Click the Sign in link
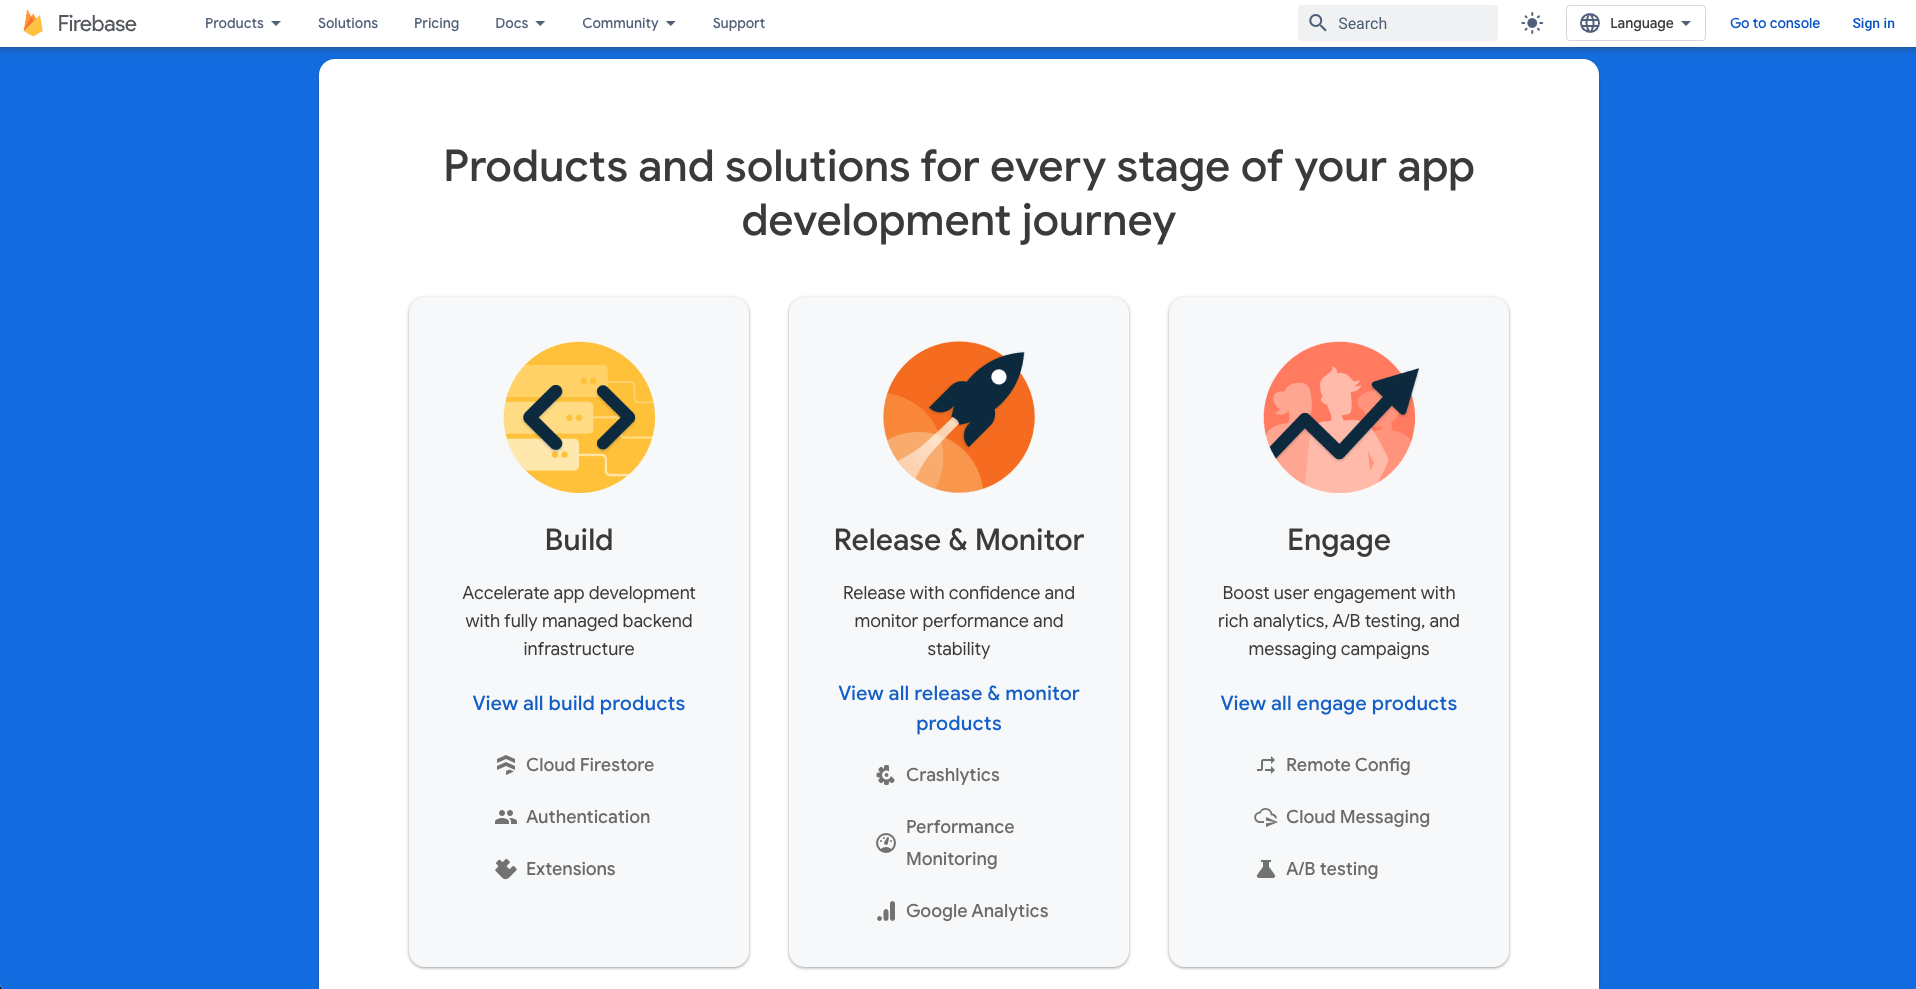 (1873, 23)
